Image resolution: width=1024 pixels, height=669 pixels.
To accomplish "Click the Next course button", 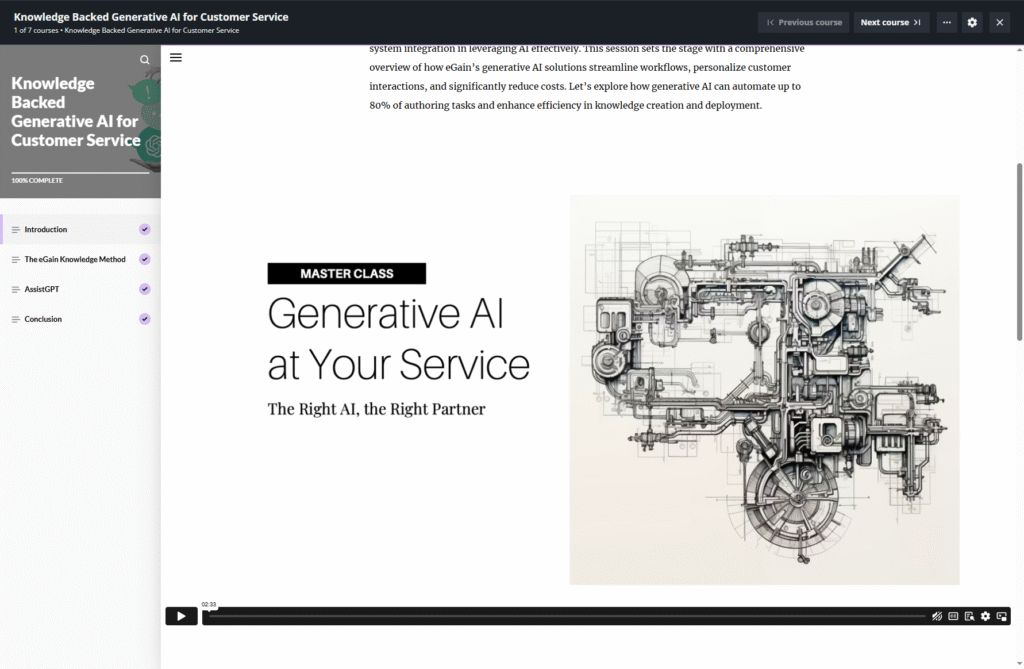I will (891, 22).
